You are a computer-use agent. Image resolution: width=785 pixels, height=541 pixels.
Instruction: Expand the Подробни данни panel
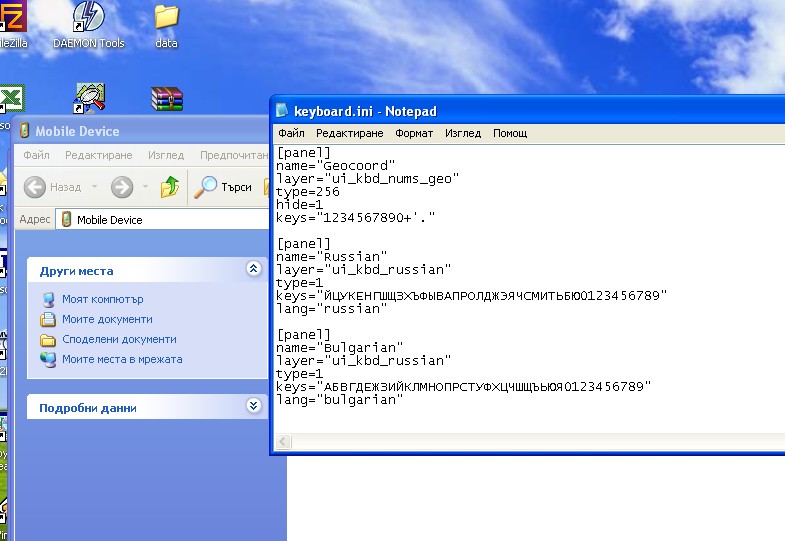point(253,406)
